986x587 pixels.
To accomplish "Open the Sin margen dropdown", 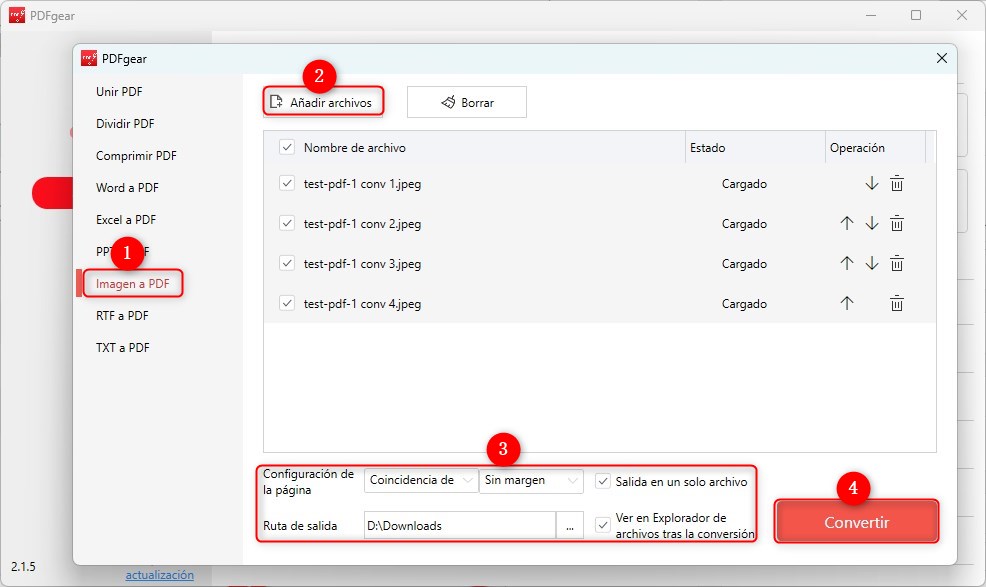I will 531,481.
